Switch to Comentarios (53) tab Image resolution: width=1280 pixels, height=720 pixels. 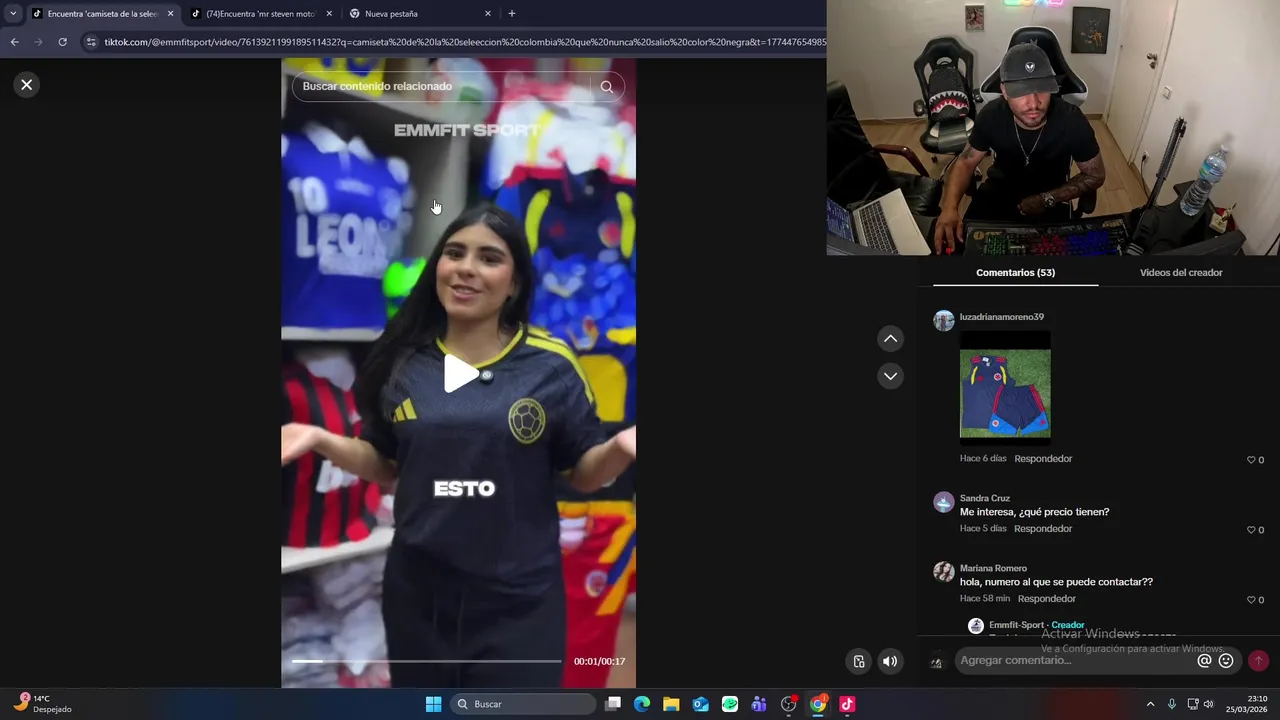(1015, 272)
